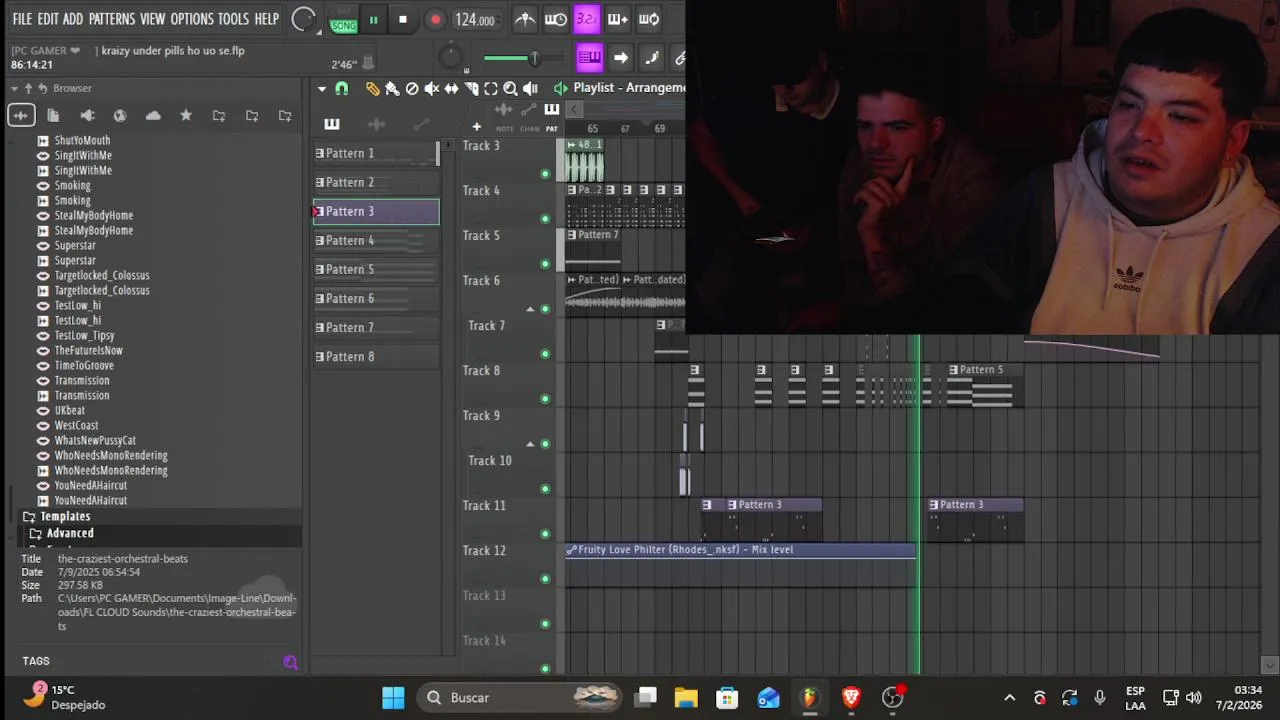Select the Paint brush tool

392,89
